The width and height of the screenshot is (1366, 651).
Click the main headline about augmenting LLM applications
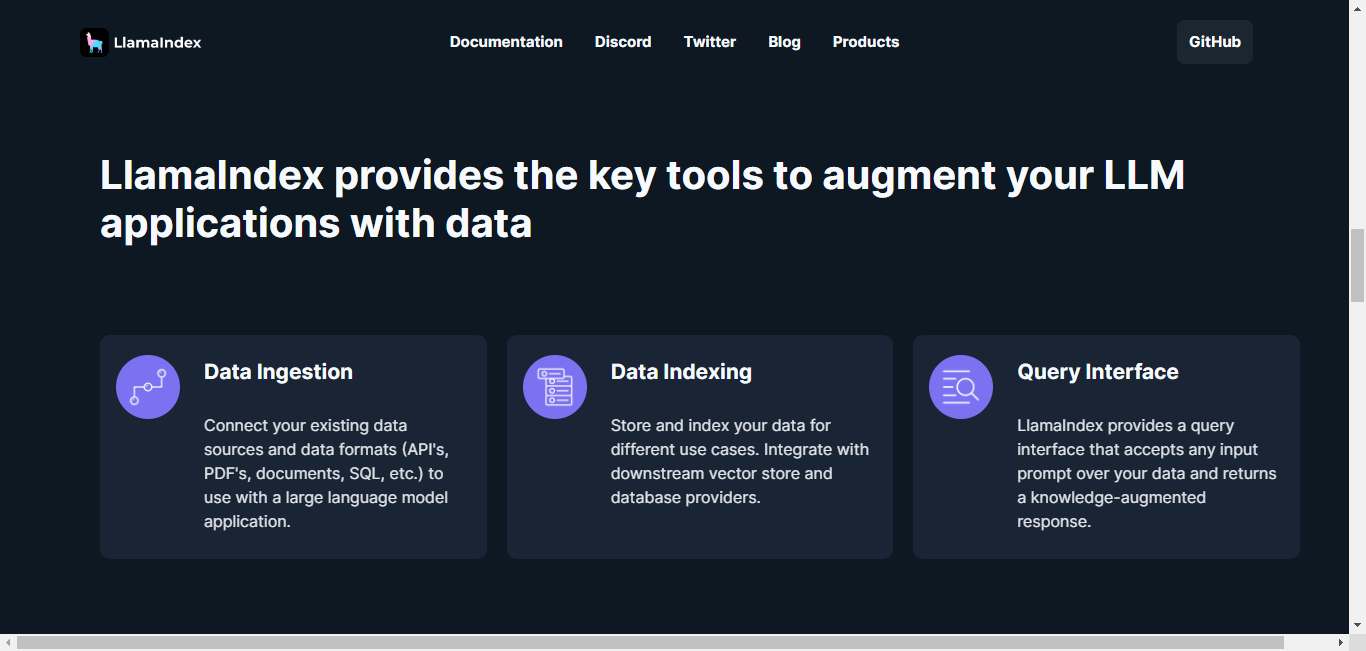(642, 199)
